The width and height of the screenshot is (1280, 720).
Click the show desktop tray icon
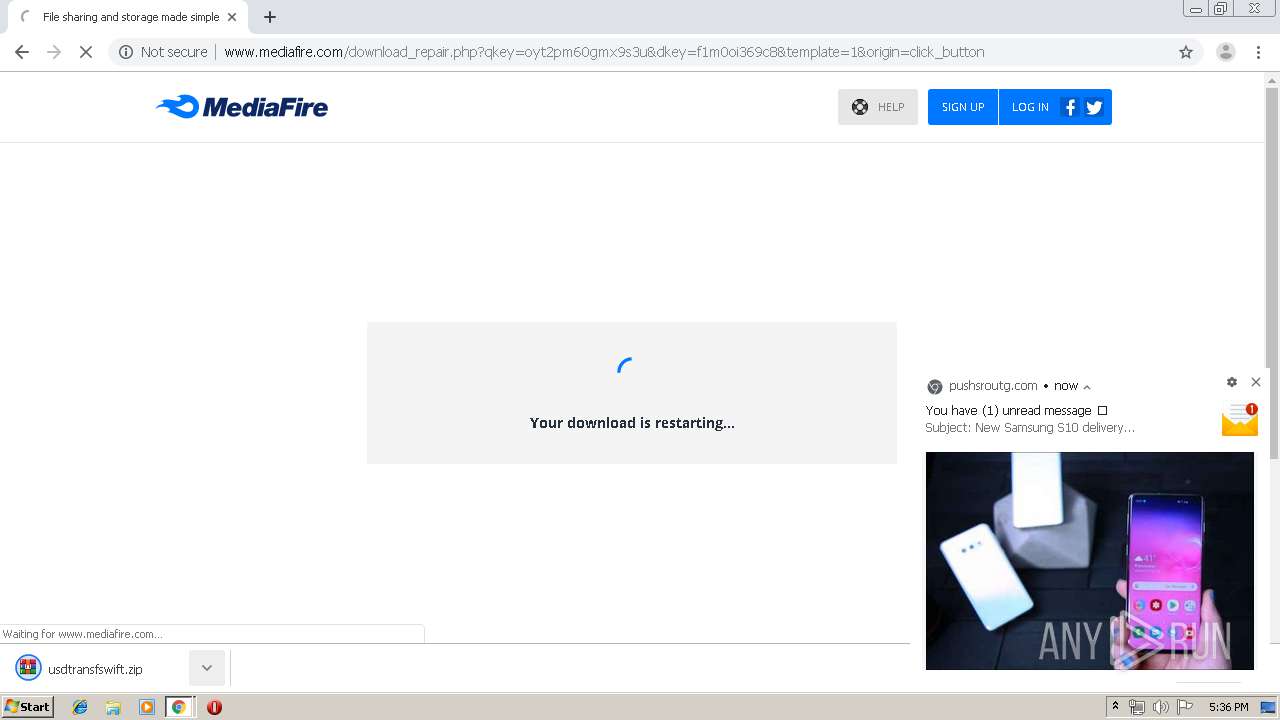(x=1268, y=707)
